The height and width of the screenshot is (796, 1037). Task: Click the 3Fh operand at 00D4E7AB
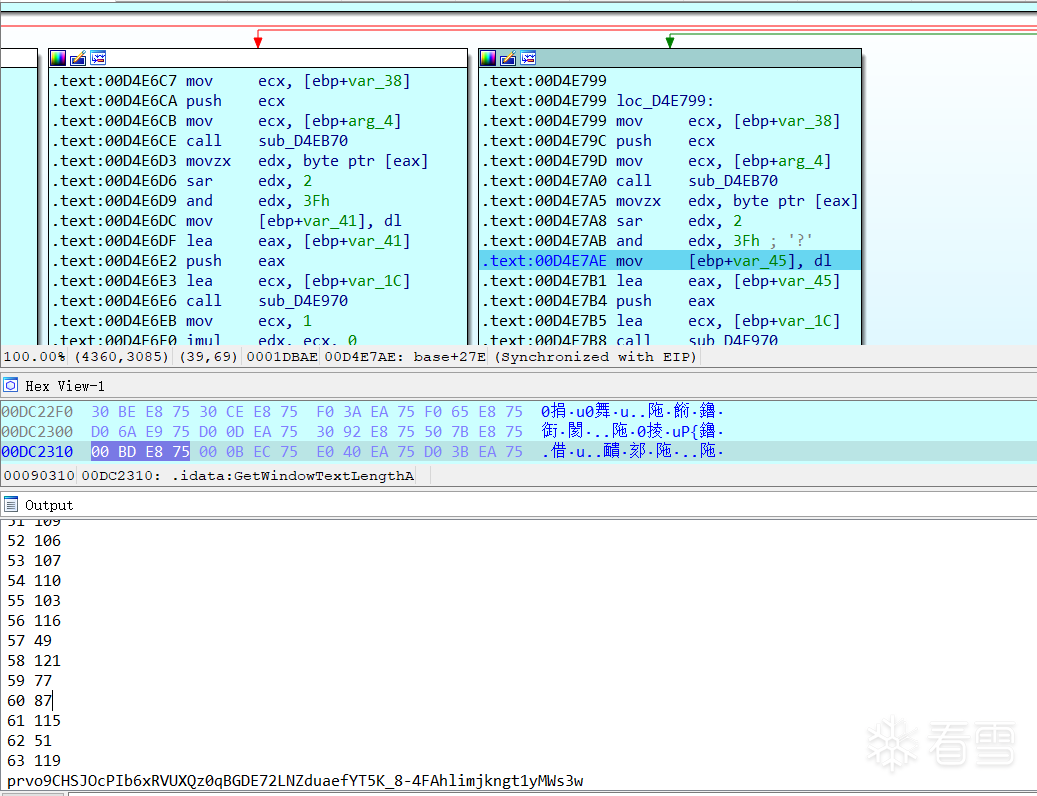point(746,241)
